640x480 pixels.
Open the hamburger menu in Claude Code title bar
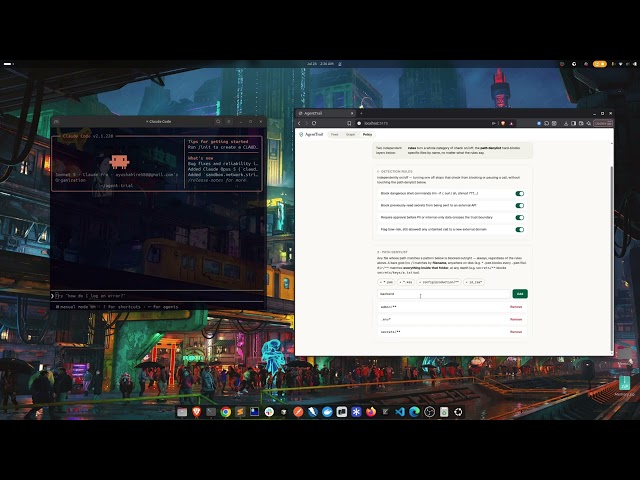[x=229, y=121]
